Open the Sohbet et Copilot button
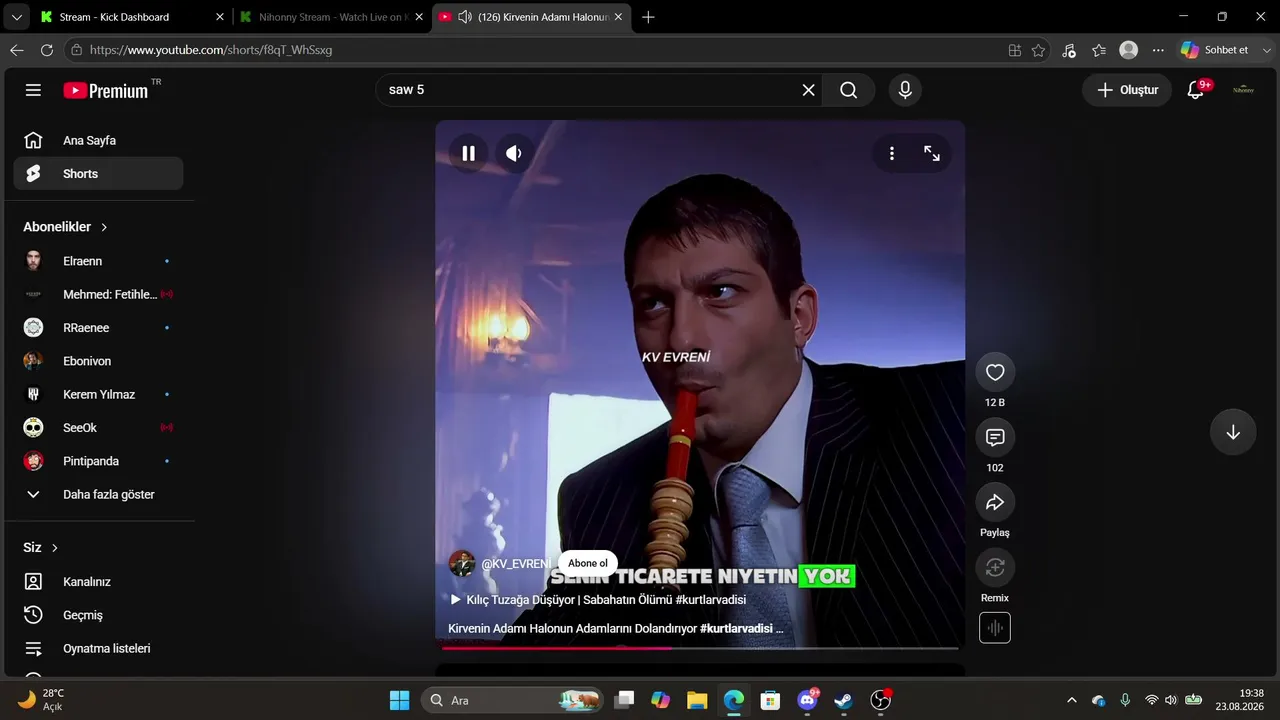This screenshot has width=1280, height=720. point(1215,50)
